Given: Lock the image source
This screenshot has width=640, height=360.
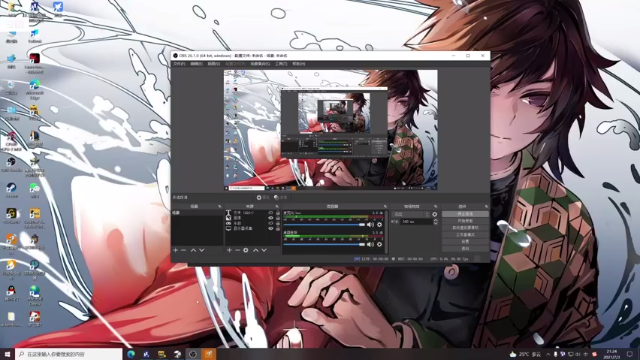Looking at the screenshot, I should [x=278, y=218].
